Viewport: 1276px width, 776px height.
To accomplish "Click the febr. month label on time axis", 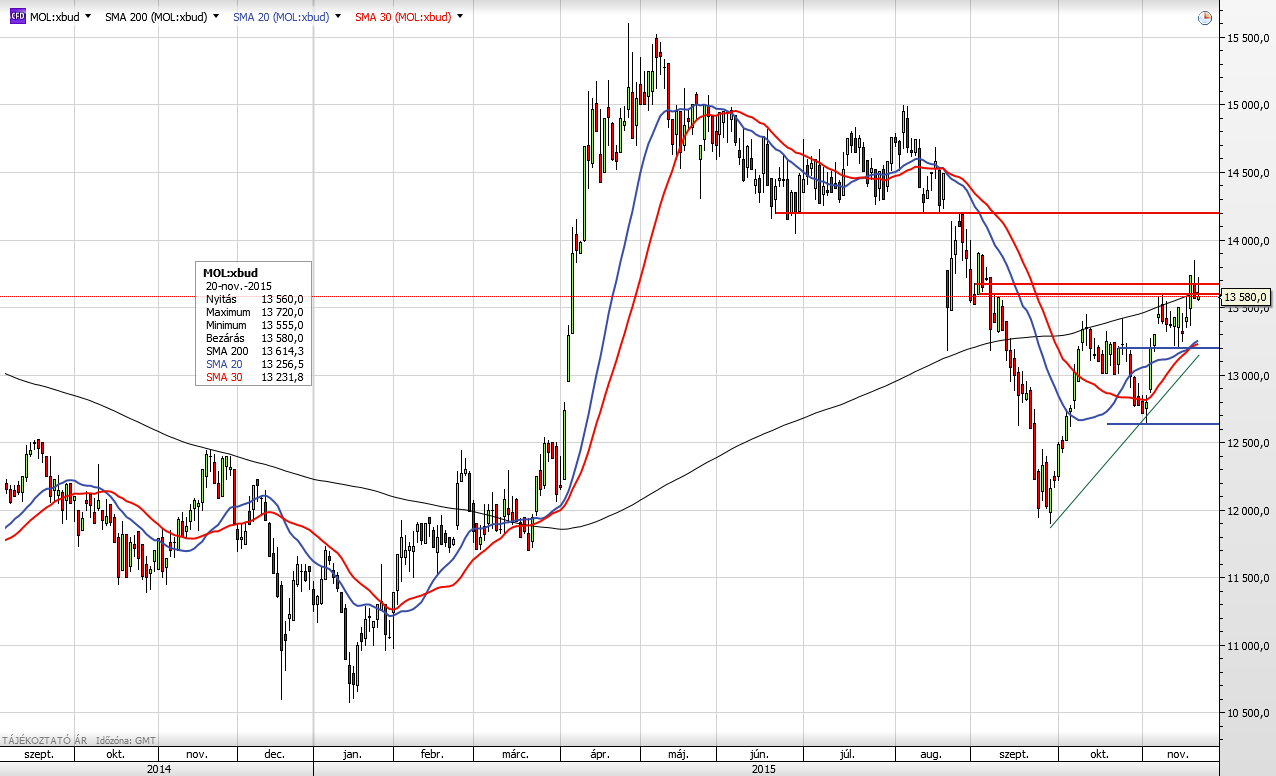I will [432, 754].
